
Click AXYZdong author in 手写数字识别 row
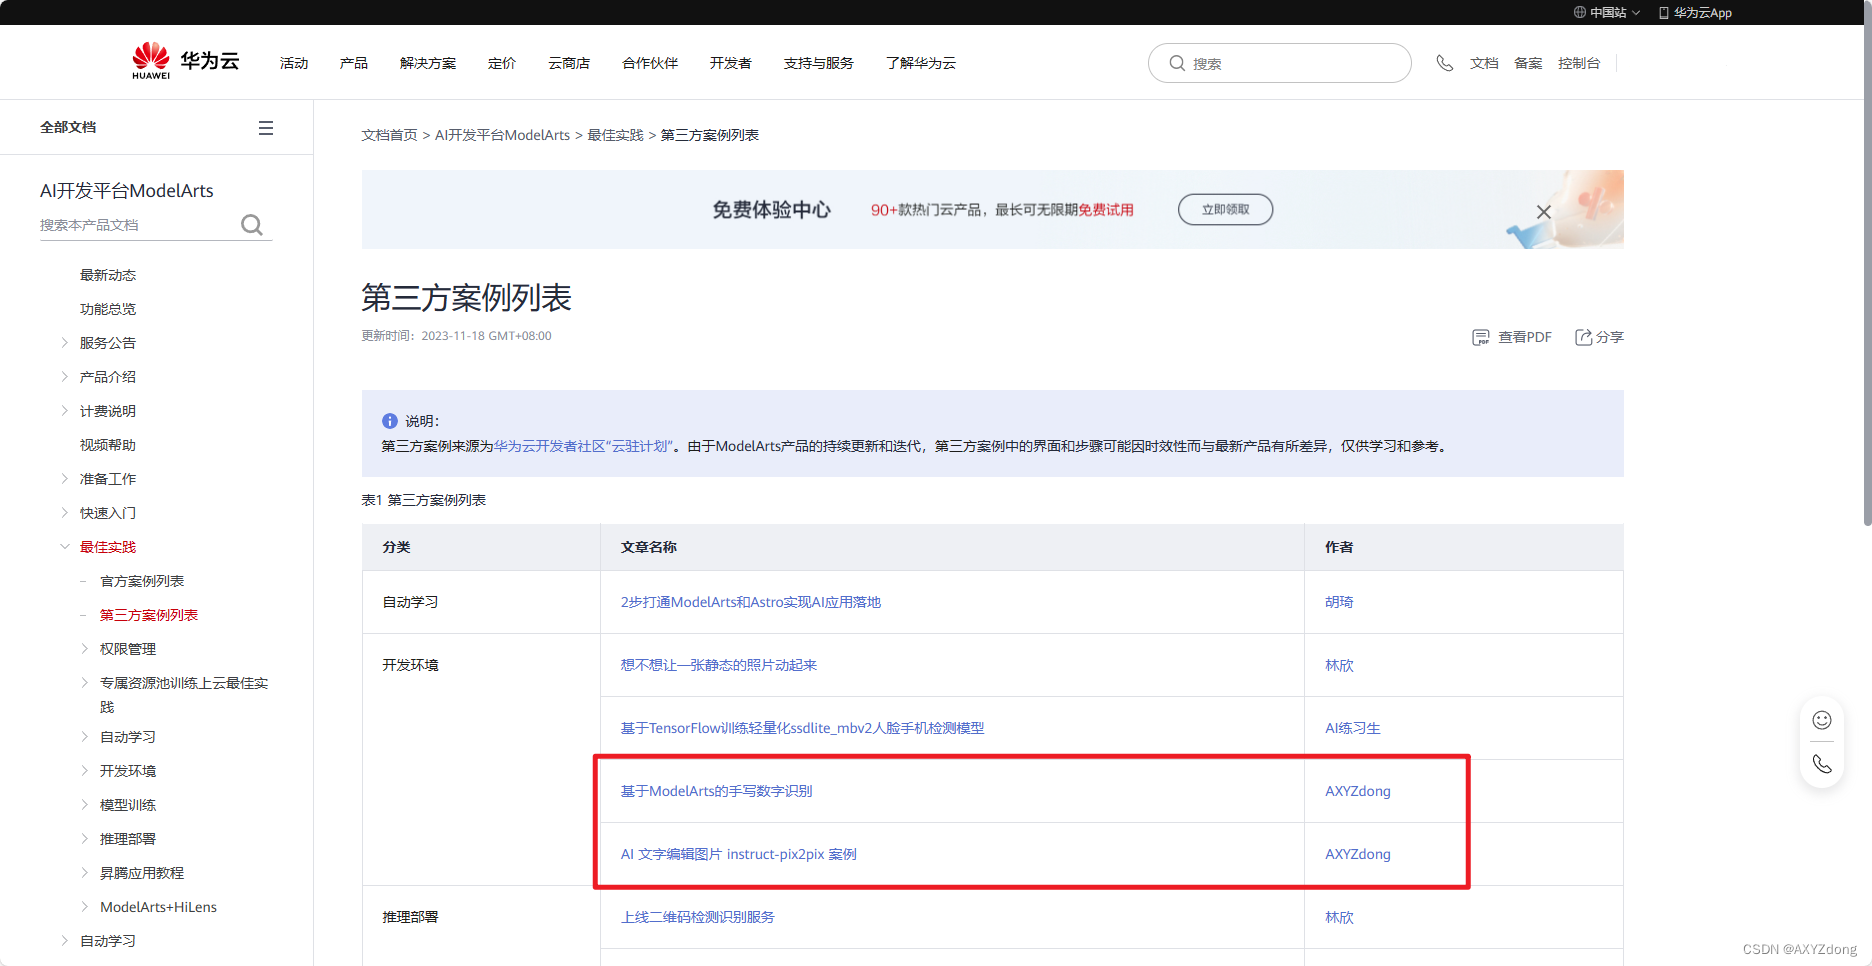1357,791
